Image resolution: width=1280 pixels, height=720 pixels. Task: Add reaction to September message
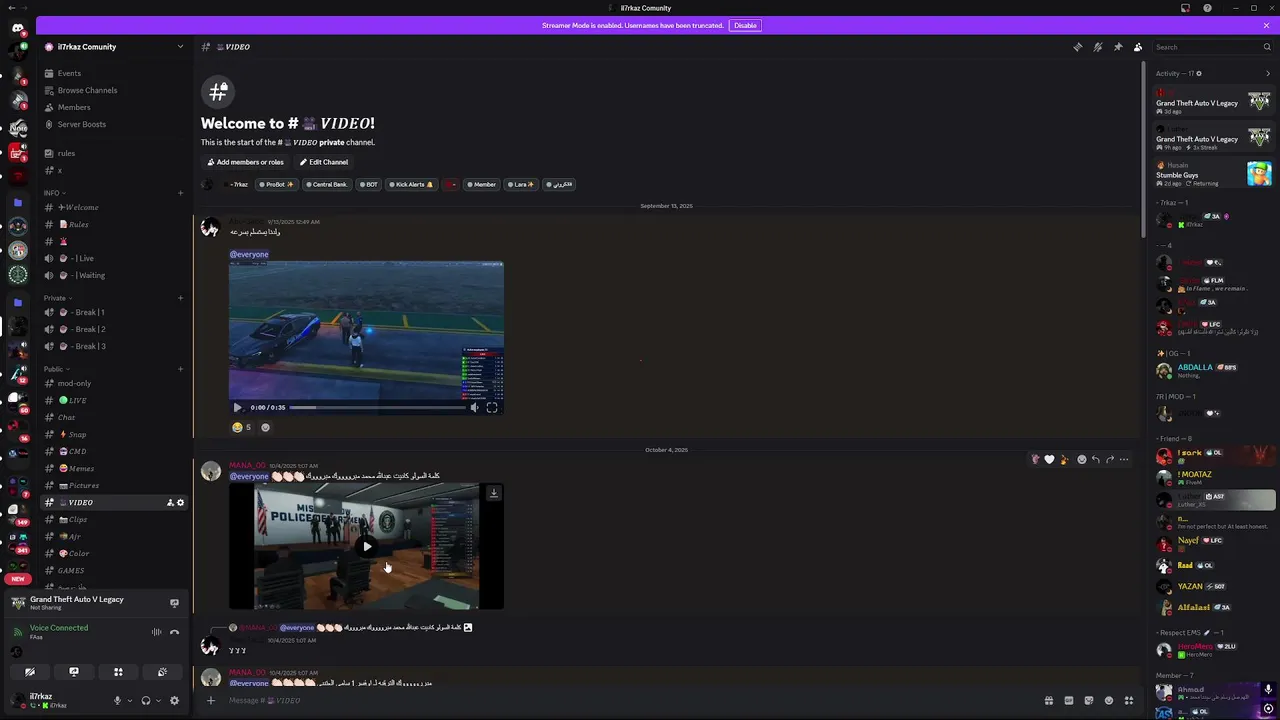[x=265, y=427]
